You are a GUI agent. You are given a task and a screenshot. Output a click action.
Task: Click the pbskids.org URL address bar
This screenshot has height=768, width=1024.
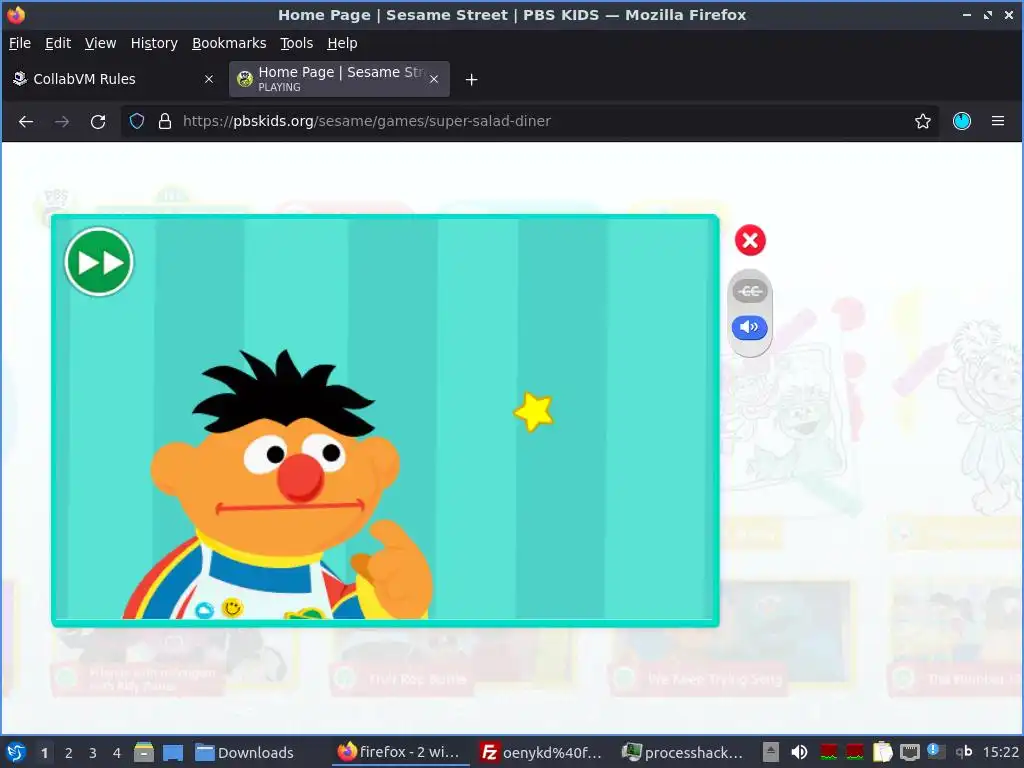point(530,121)
